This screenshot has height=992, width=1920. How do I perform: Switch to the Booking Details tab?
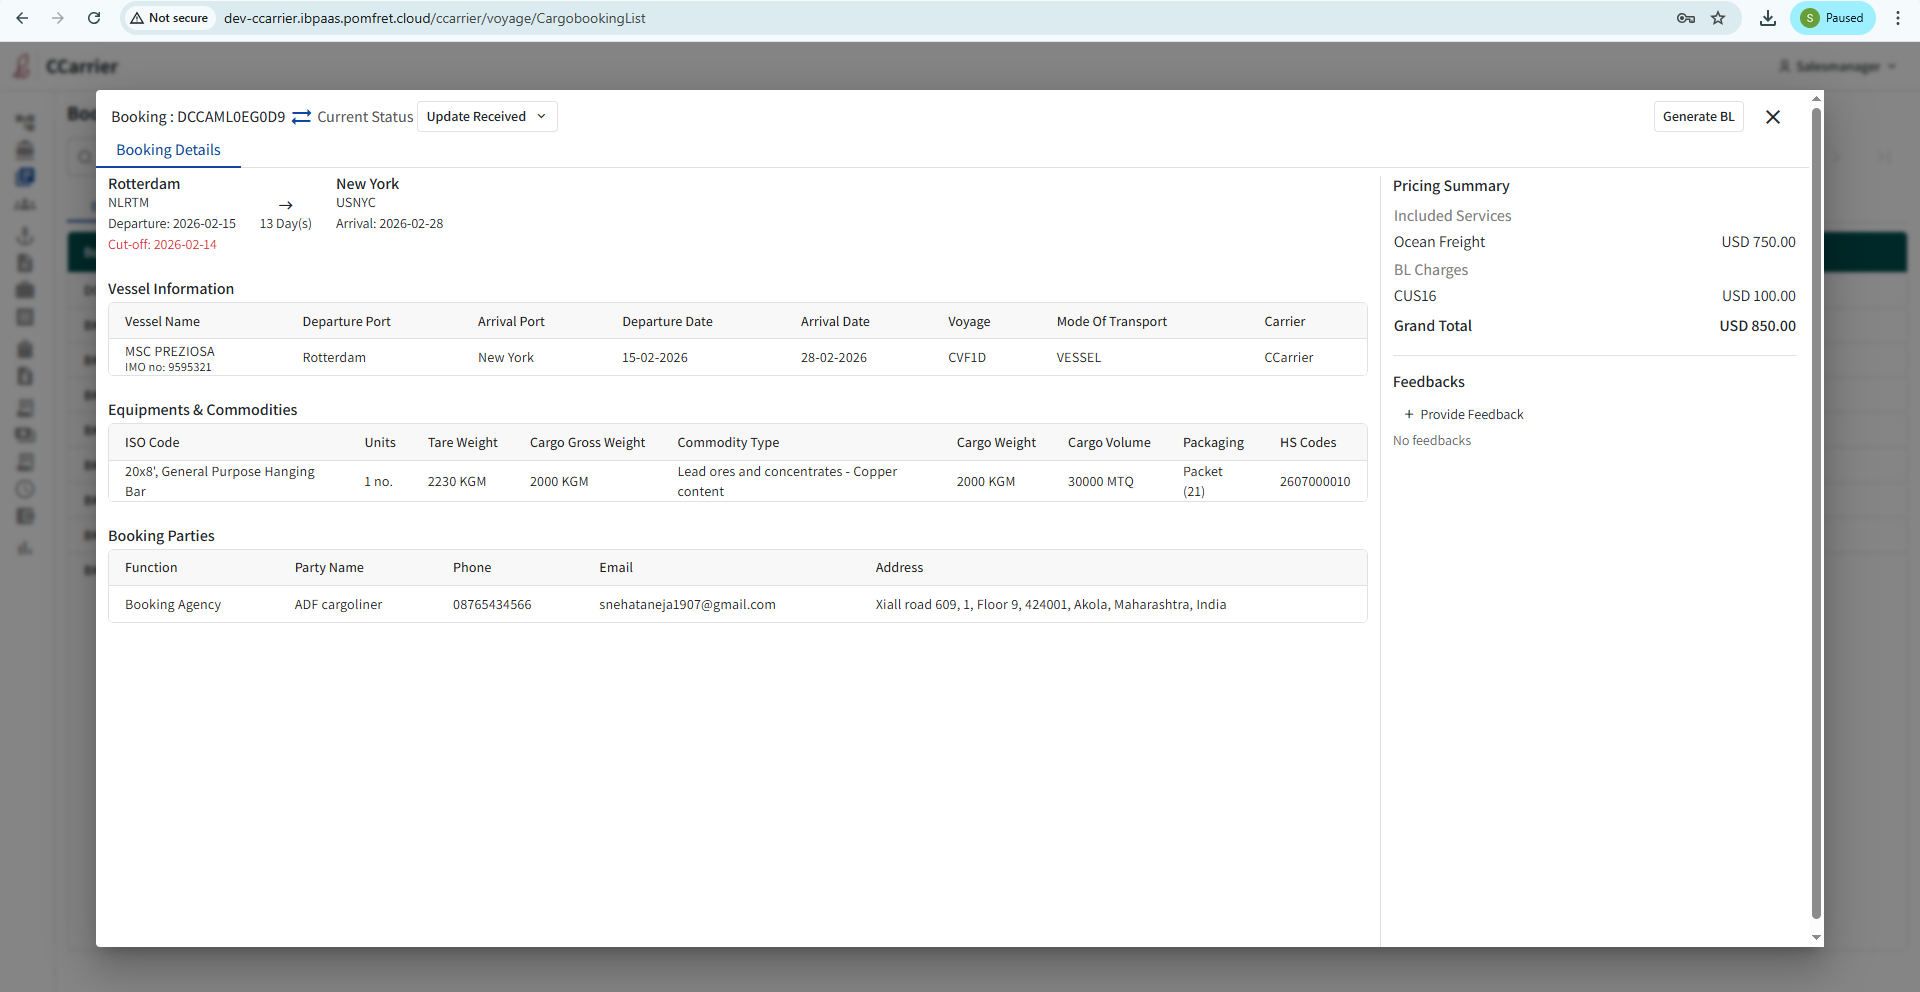pyautogui.click(x=168, y=150)
